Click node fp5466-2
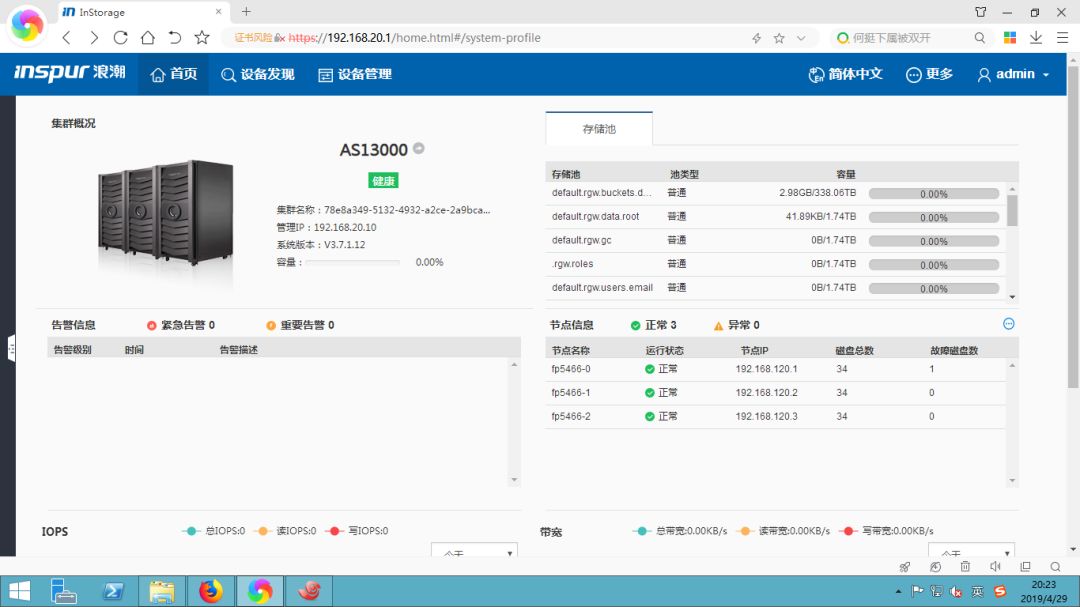 (571, 417)
